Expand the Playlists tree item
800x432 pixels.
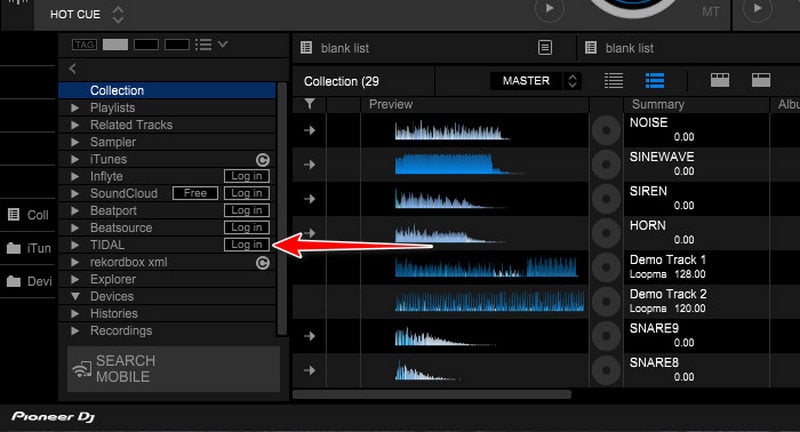point(75,108)
